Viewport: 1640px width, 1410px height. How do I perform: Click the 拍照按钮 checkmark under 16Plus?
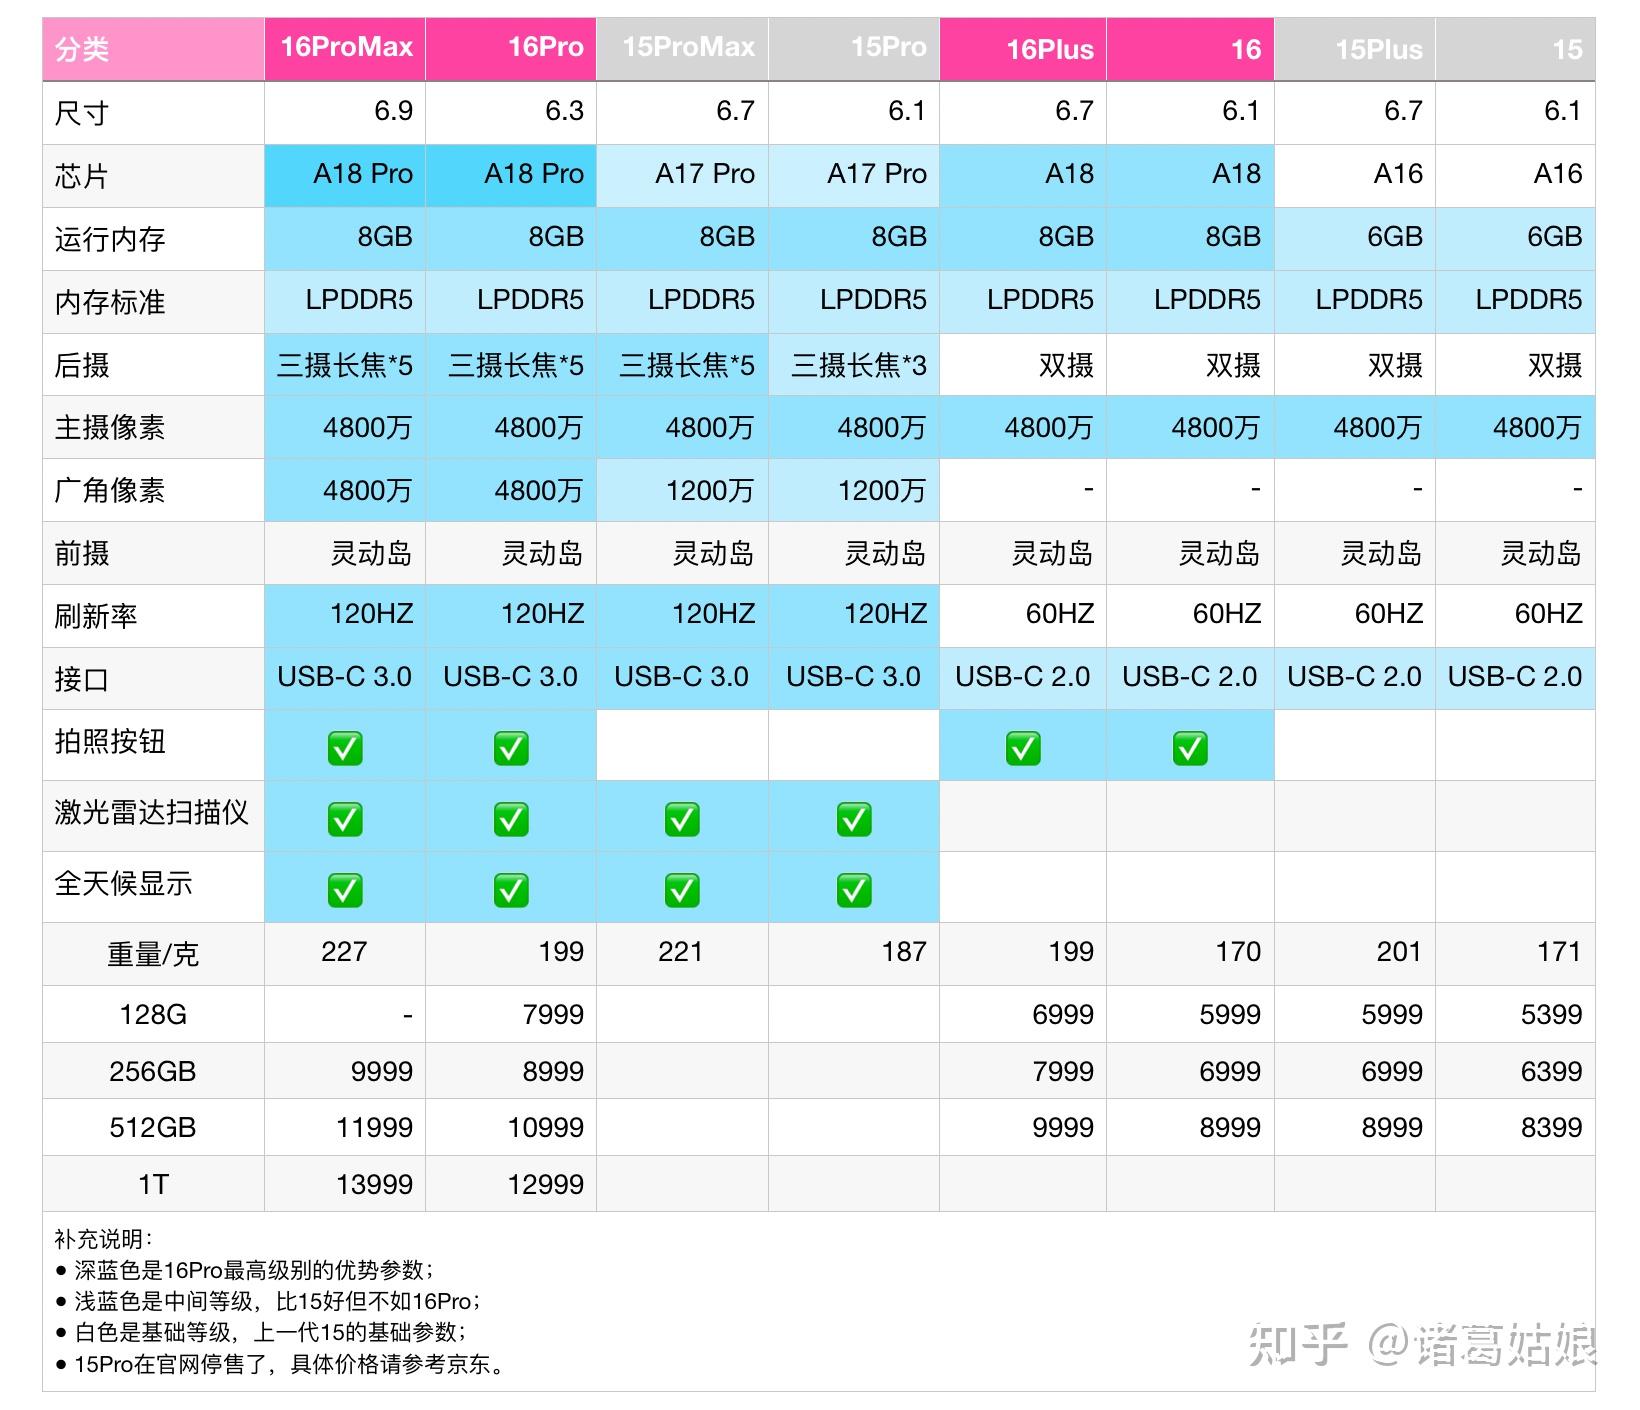point(1023,748)
